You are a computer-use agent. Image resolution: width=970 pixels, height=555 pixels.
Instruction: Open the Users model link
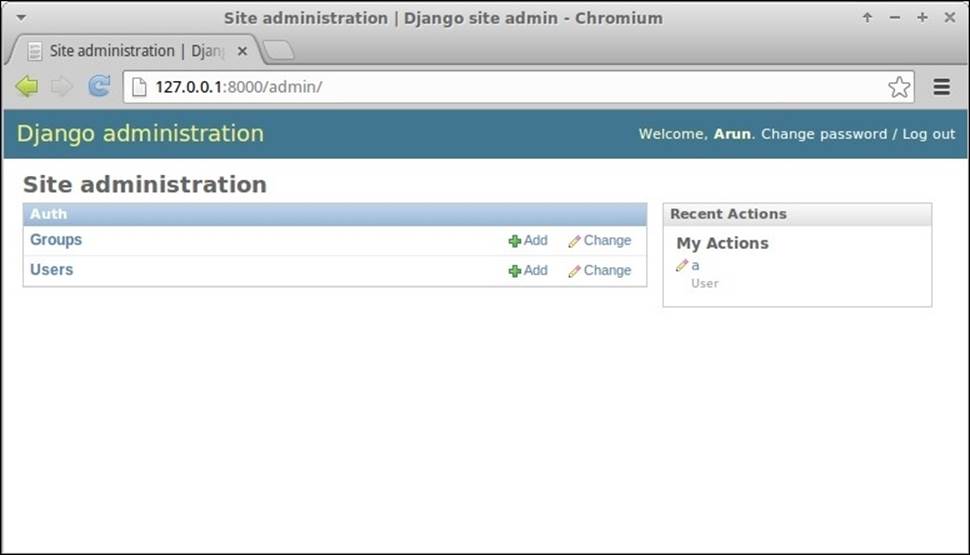click(51, 270)
